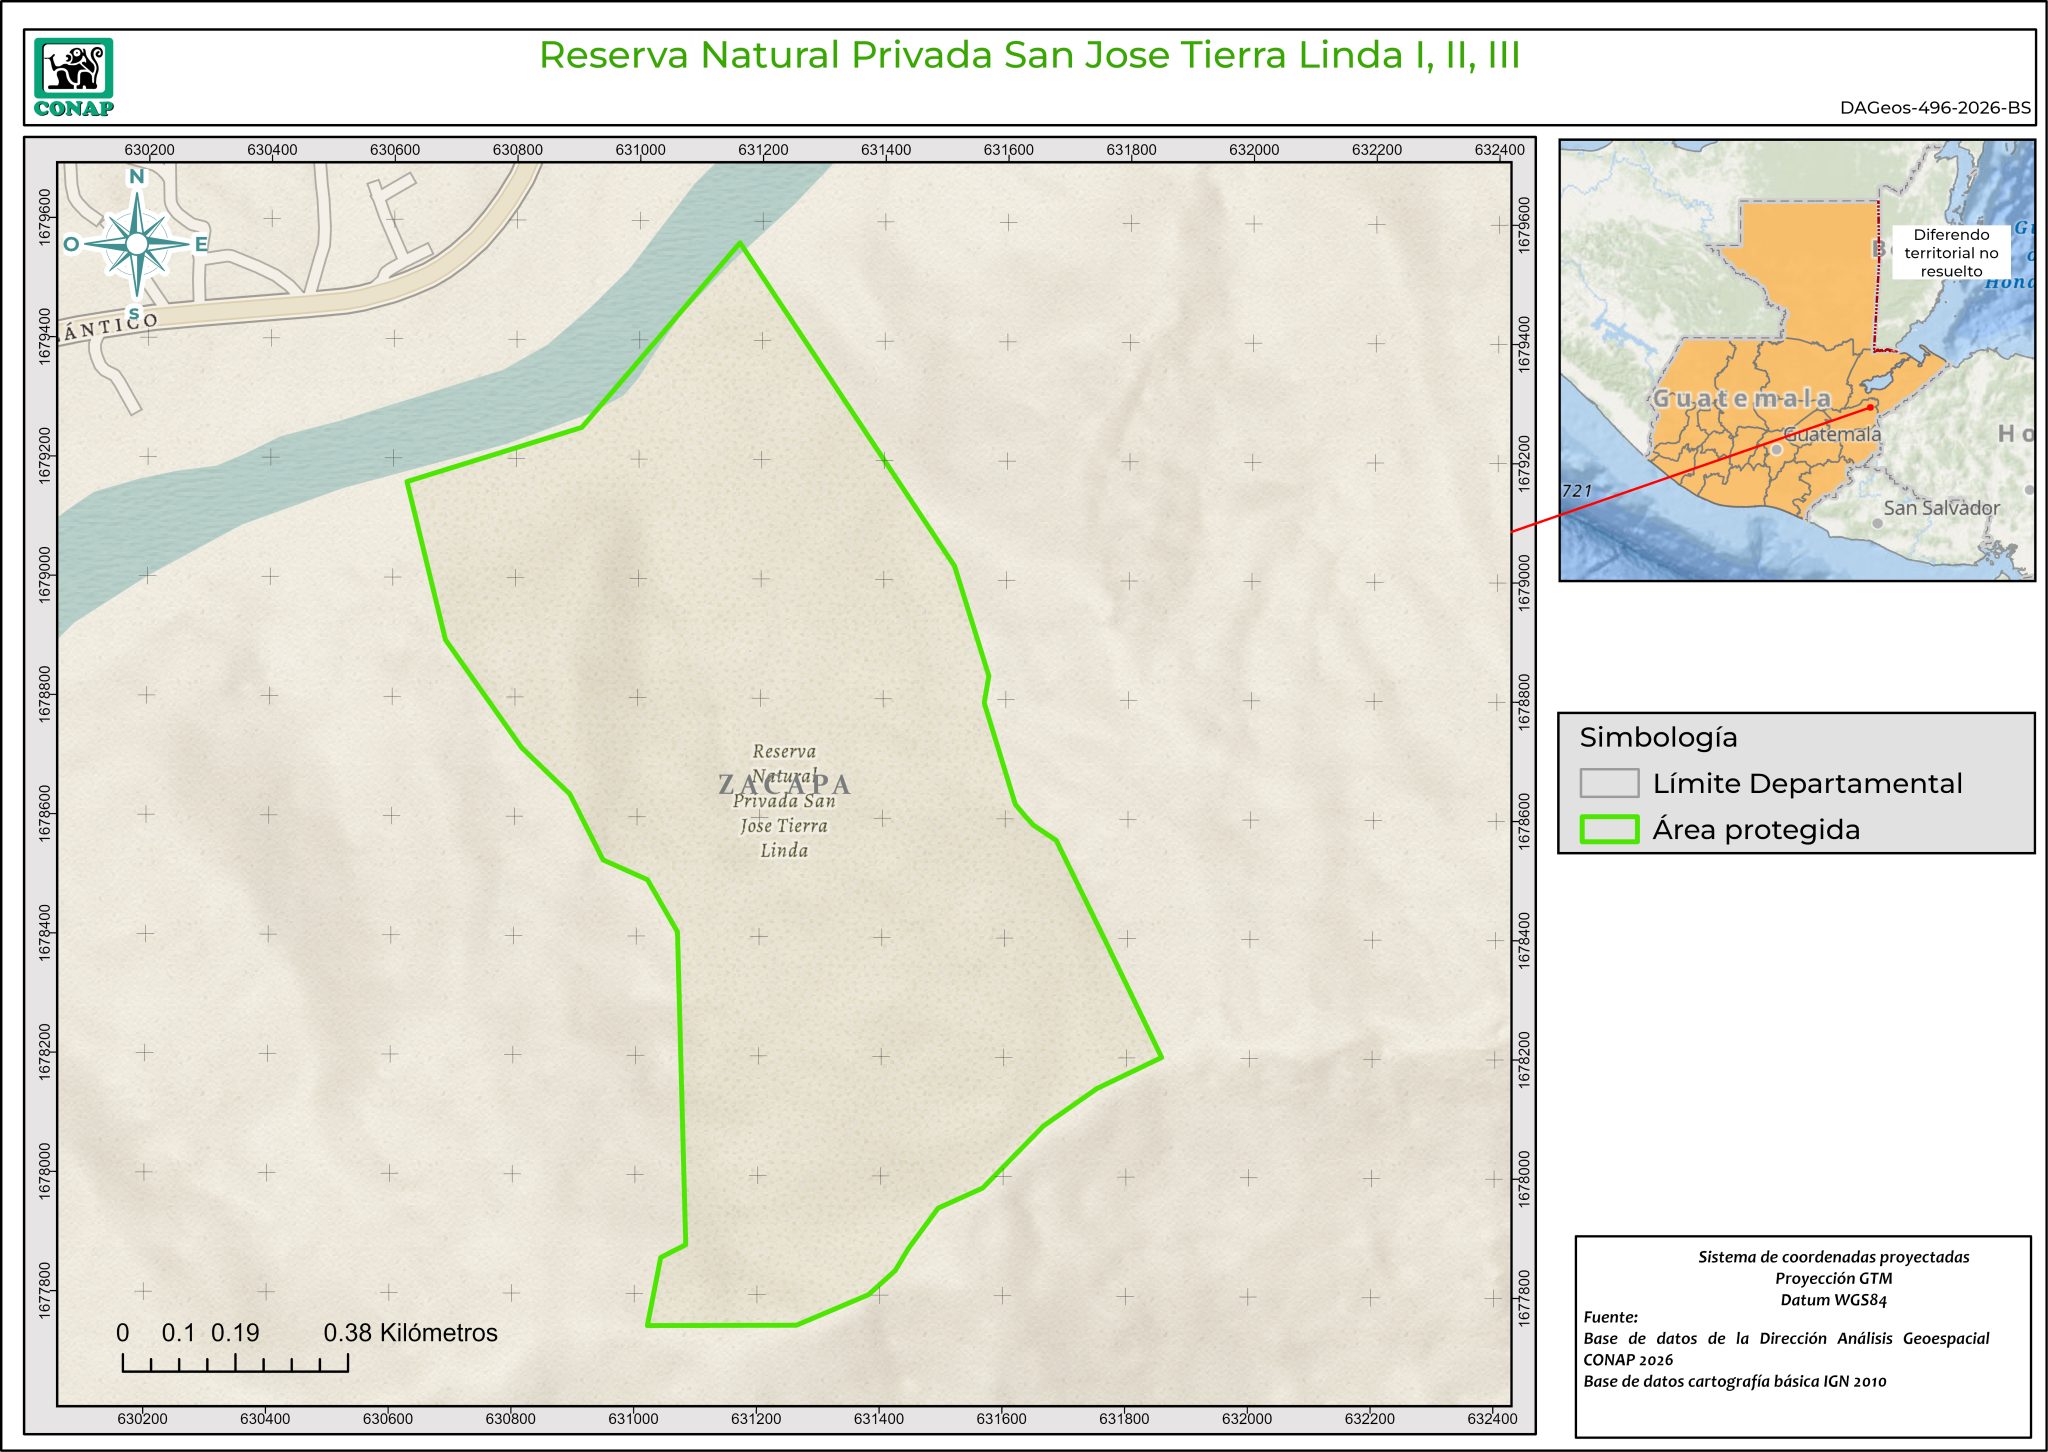The height and width of the screenshot is (1452, 2048).
Task: Click the 0.38 Kilómetros scale label
Action: pos(410,1333)
